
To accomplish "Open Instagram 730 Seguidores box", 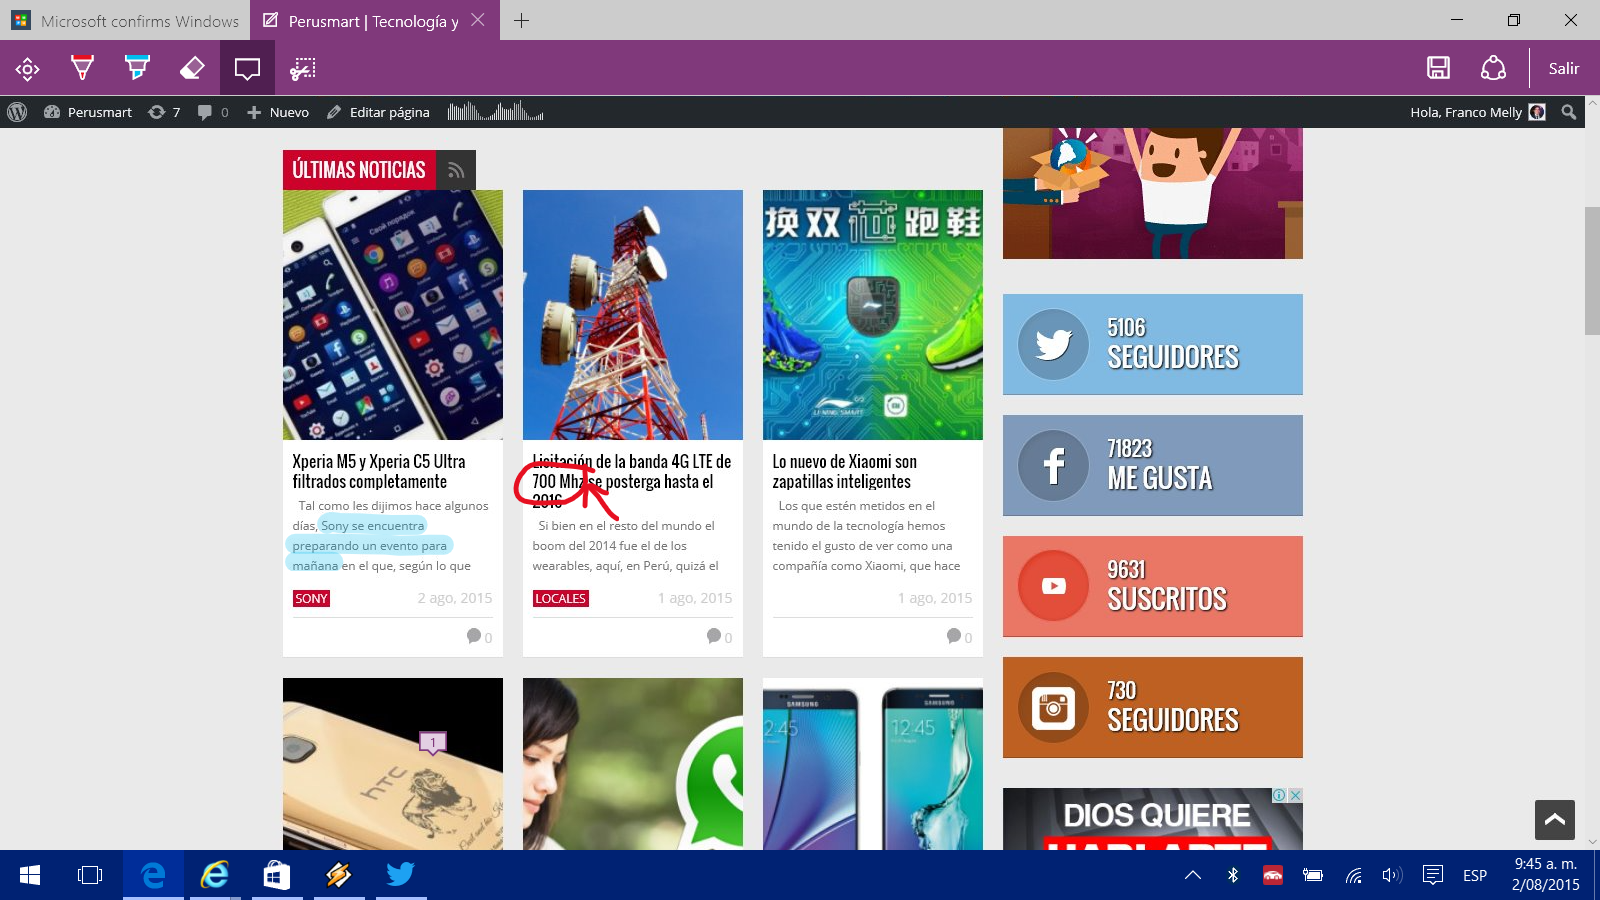I will (x=1153, y=707).
